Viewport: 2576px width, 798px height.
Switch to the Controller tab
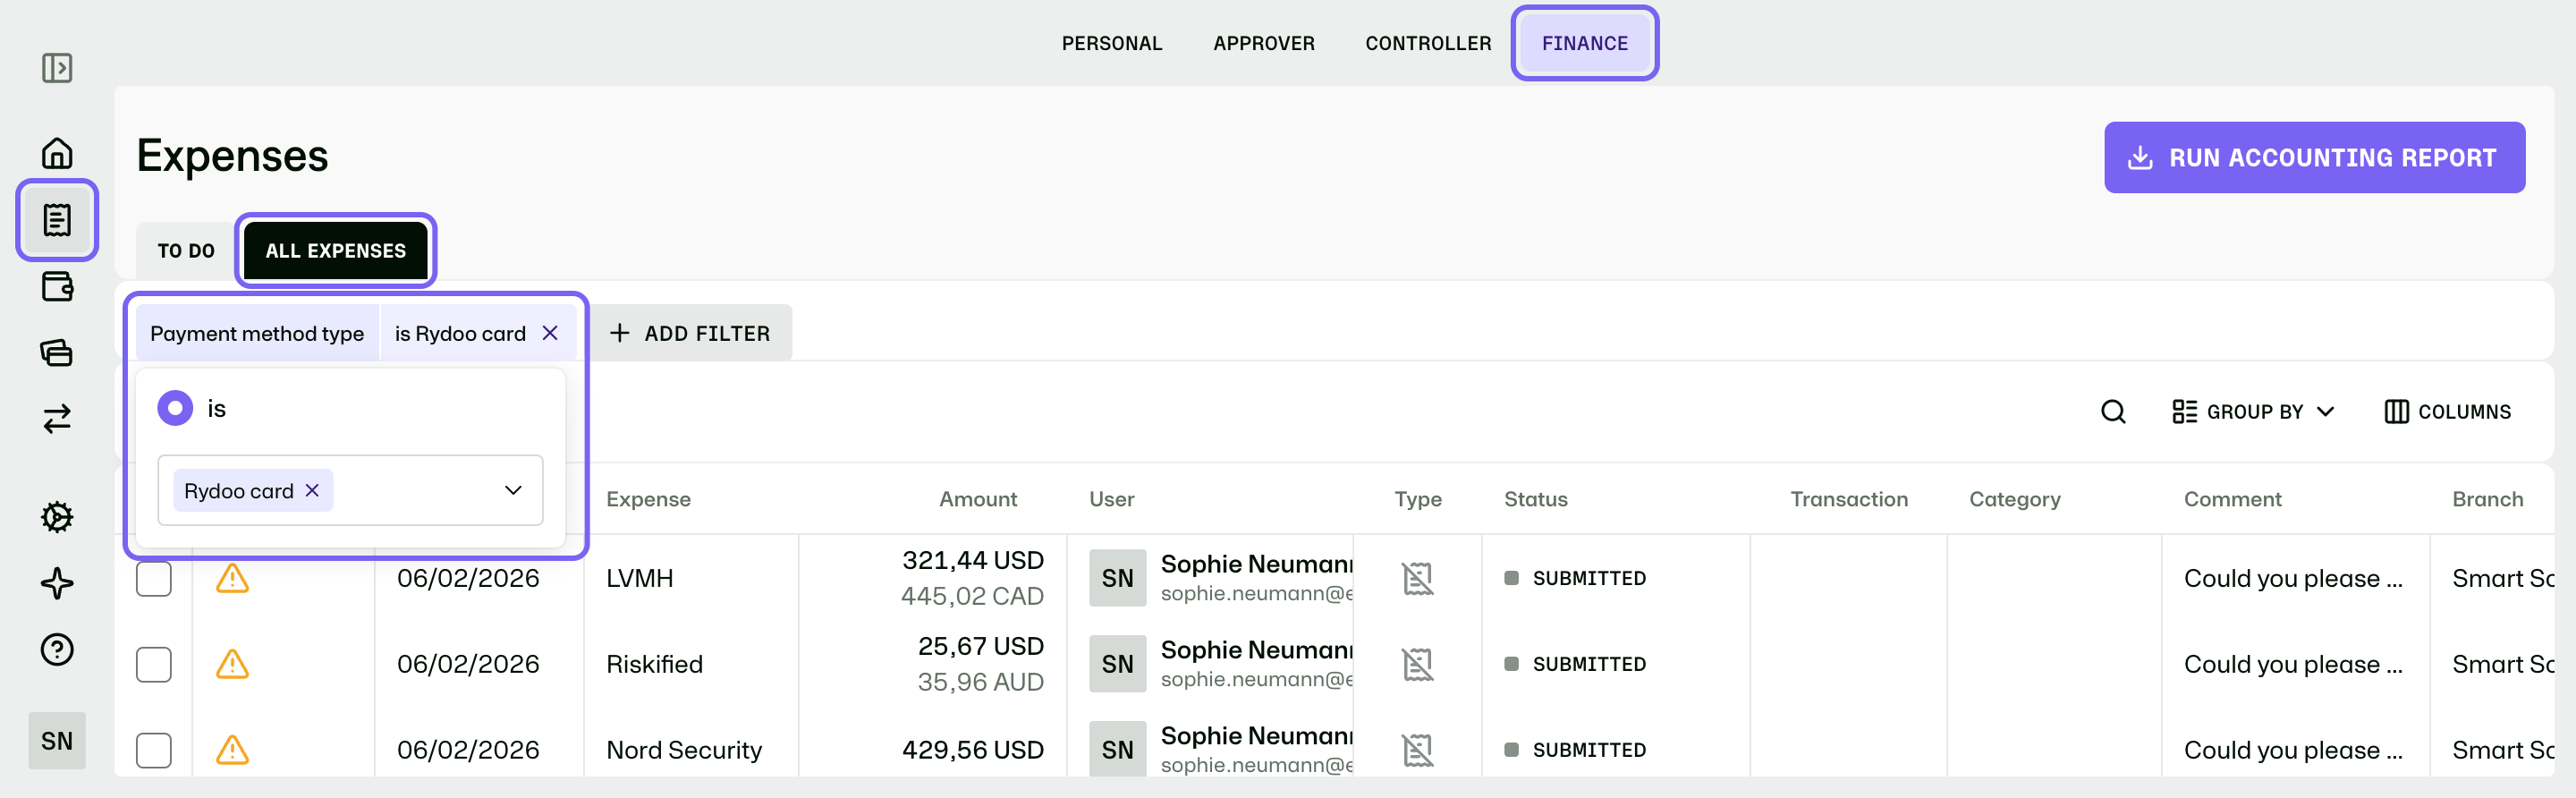[x=1427, y=43]
